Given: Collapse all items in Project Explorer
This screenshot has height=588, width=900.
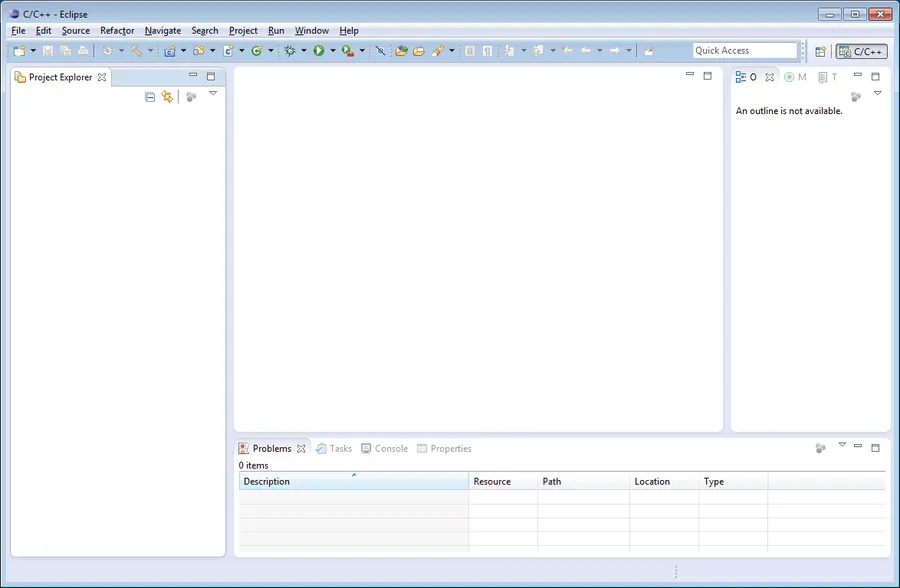Looking at the screenshot, I should pyautogui.click(x=150, y=97).
